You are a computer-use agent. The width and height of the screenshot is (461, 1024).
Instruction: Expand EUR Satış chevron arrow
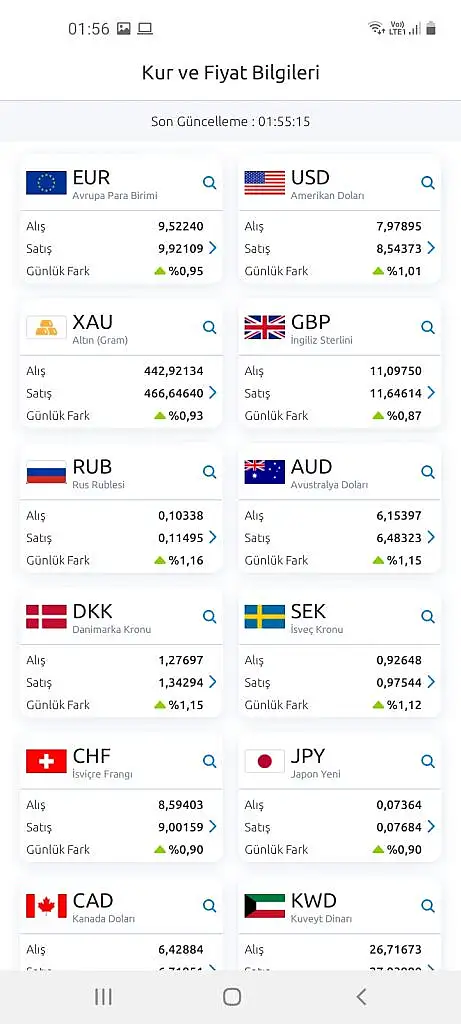pos(212,248)
